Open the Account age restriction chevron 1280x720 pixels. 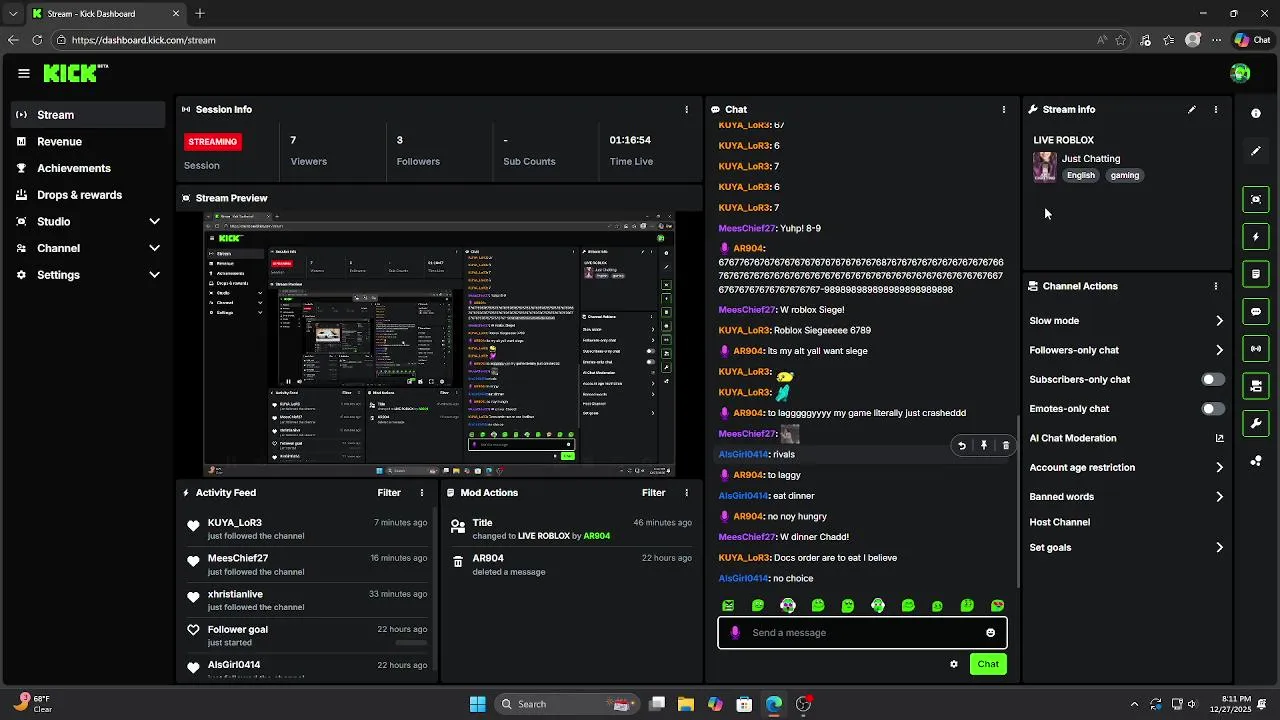click(x=1219, y=467)
